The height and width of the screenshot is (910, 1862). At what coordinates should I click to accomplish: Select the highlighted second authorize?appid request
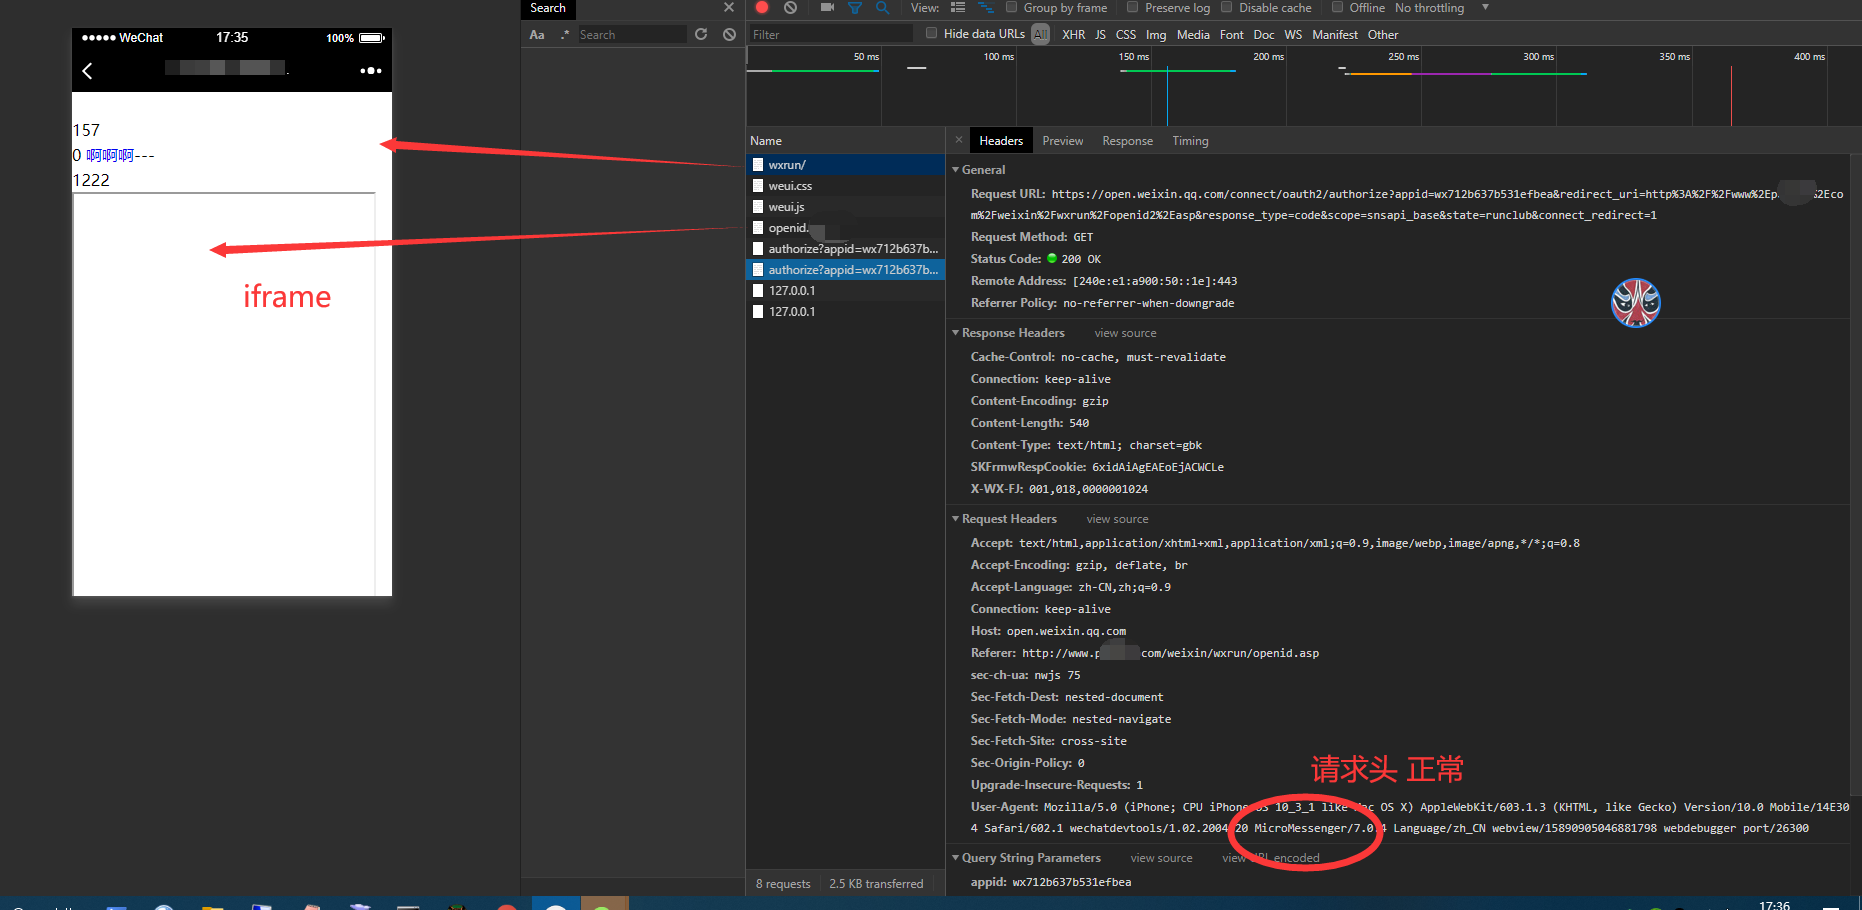pos(846,270)
